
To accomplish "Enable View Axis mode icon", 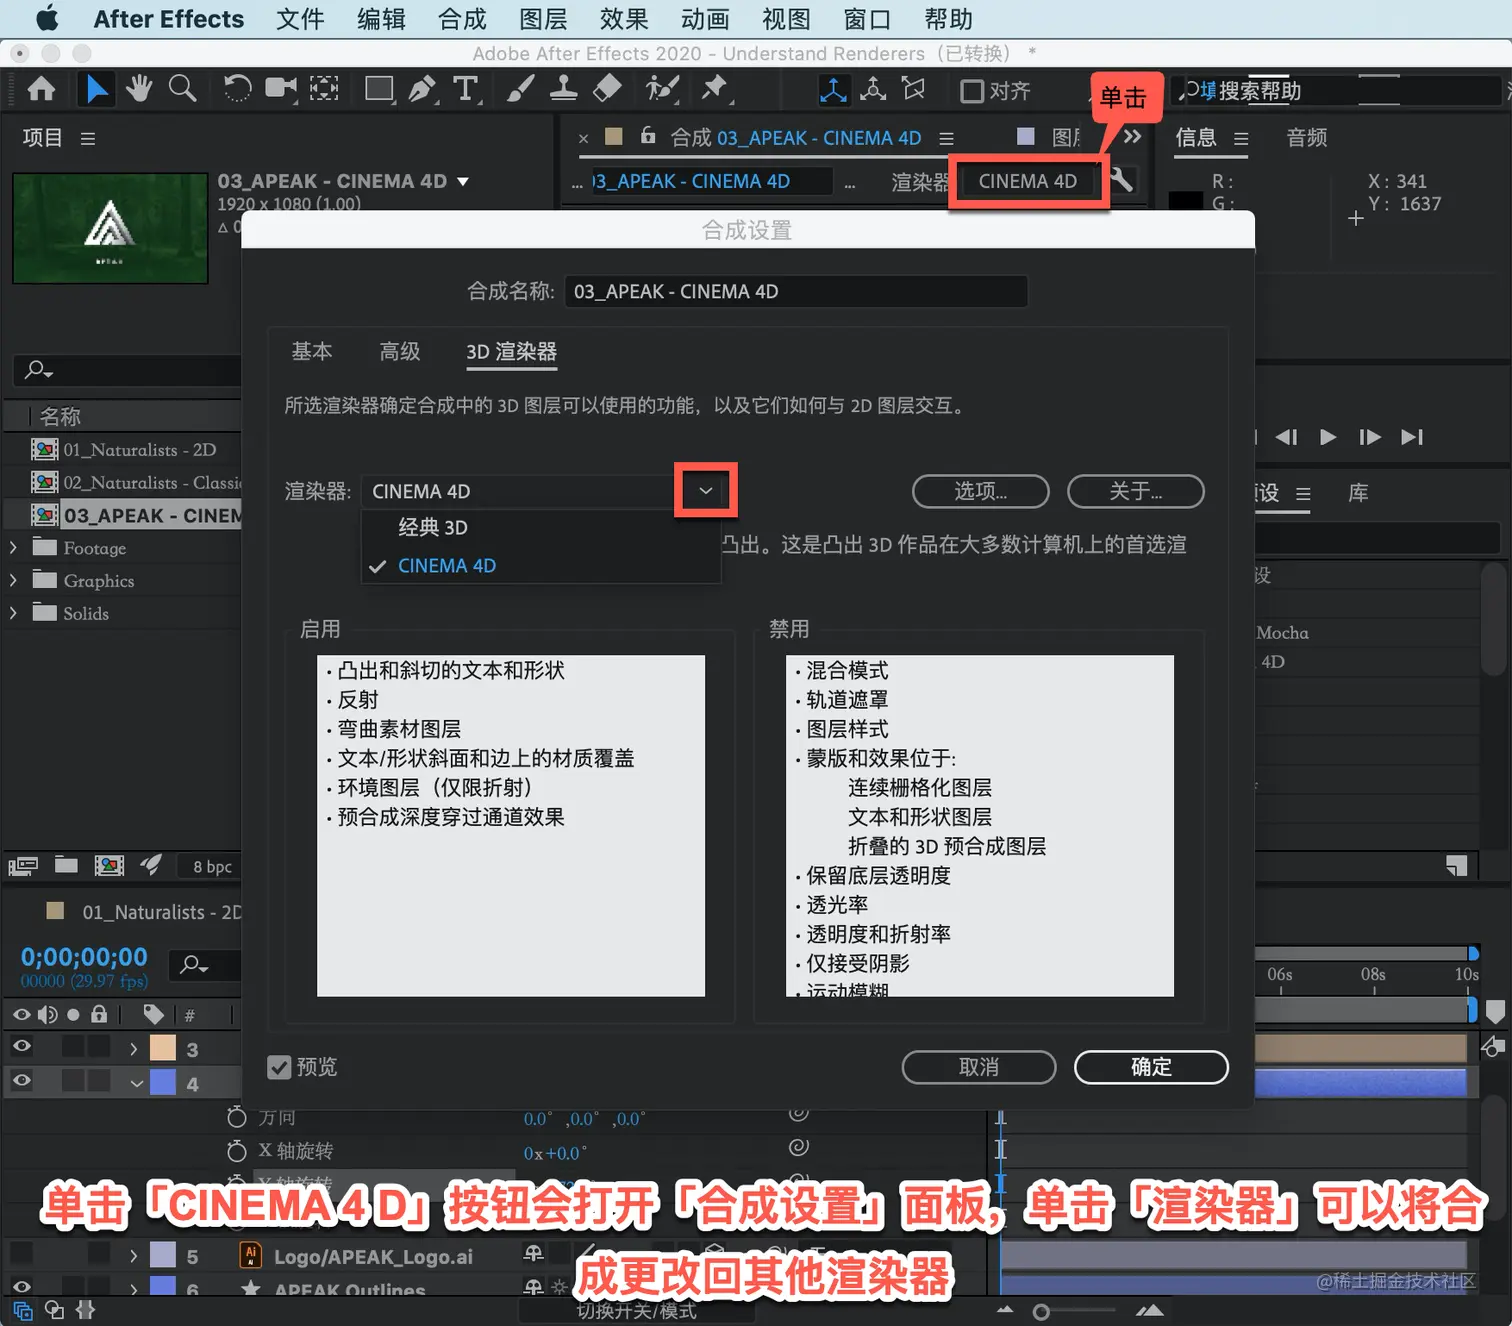I will [913, 90].
